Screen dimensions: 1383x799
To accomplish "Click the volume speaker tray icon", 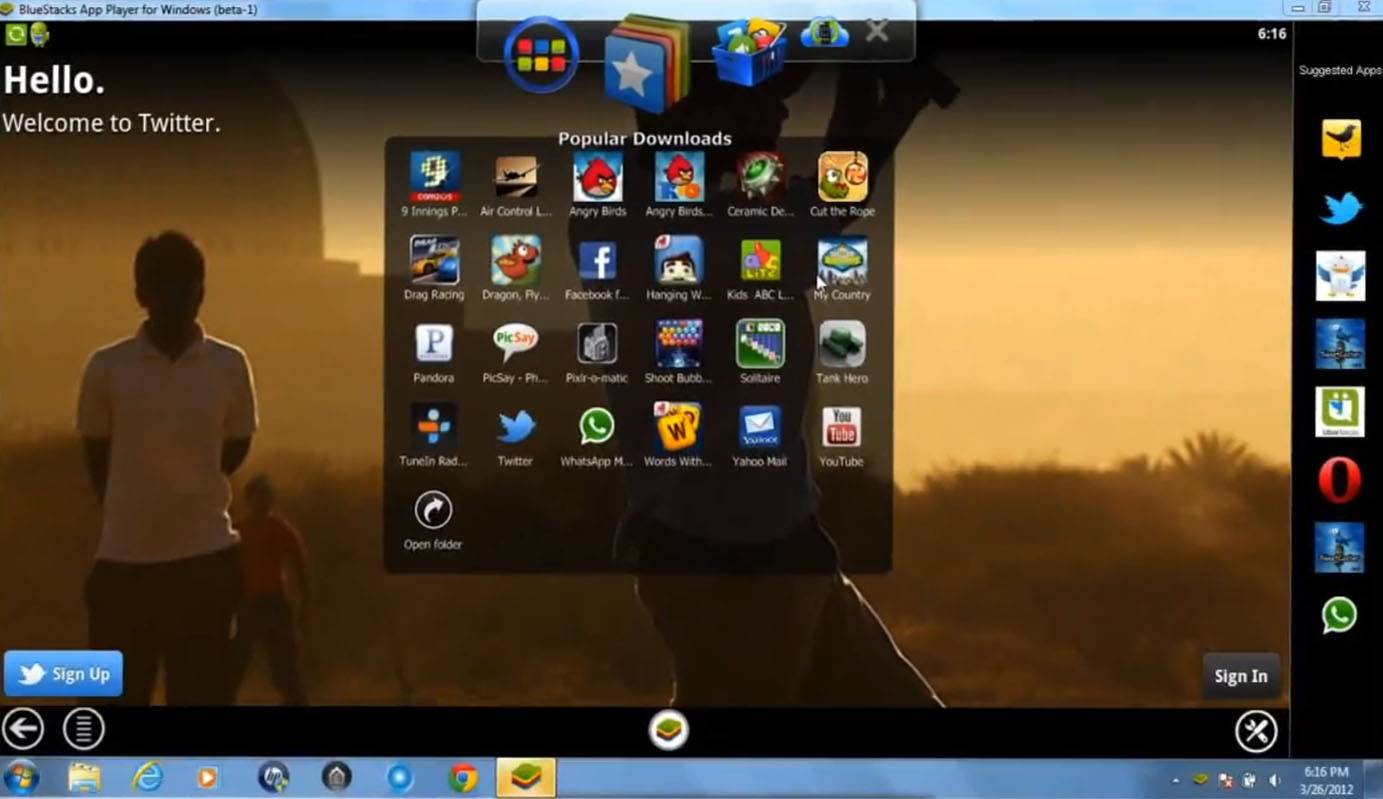I will pyautogui.click(x=1275, y=779).
